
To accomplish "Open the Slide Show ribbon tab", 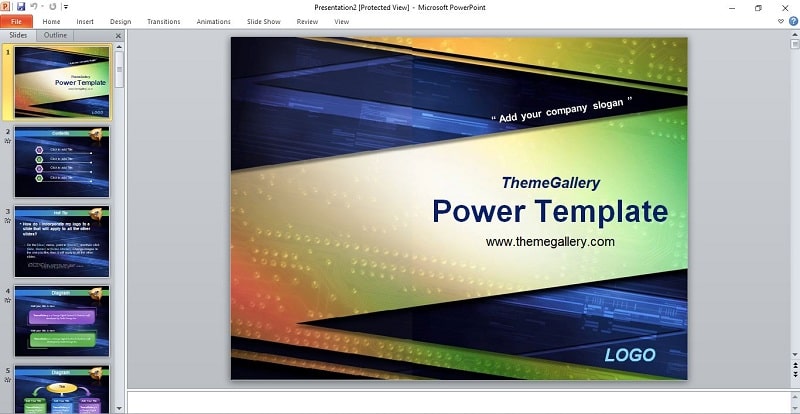I will (264, 21).
